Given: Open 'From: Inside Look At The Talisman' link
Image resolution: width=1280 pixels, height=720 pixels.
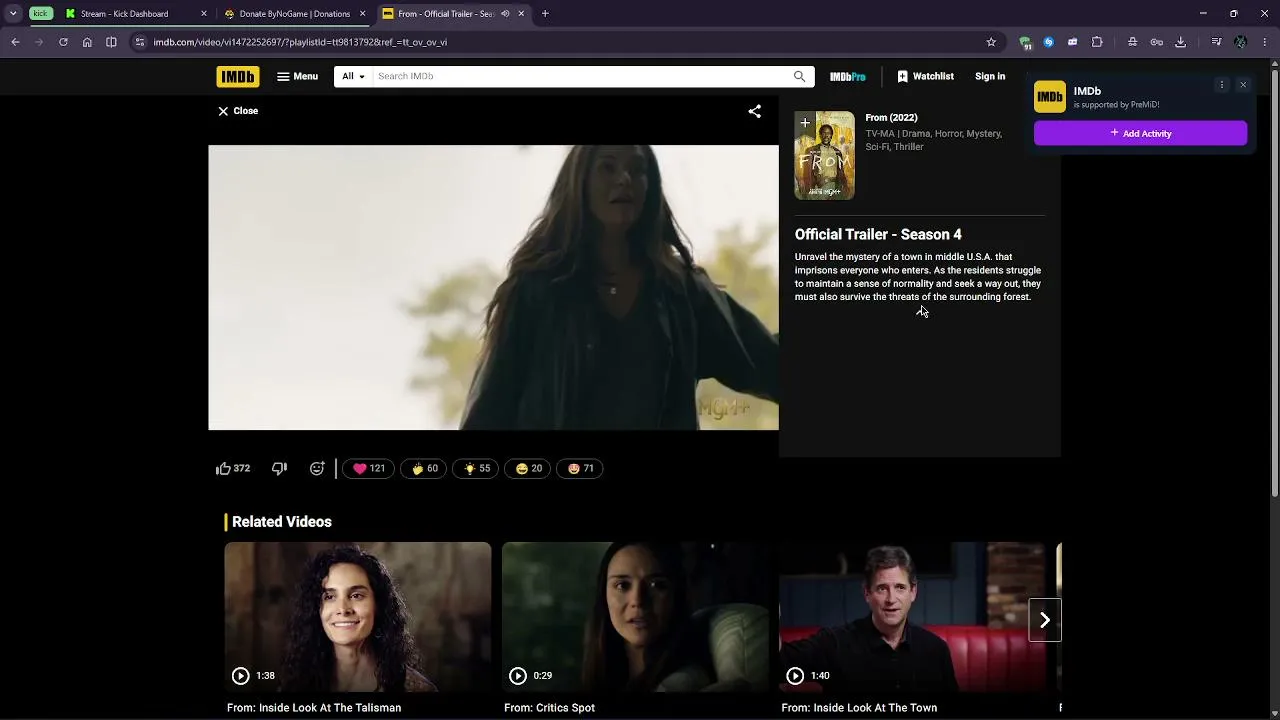Looking at the screenshot, I should [x=314, y=708].
